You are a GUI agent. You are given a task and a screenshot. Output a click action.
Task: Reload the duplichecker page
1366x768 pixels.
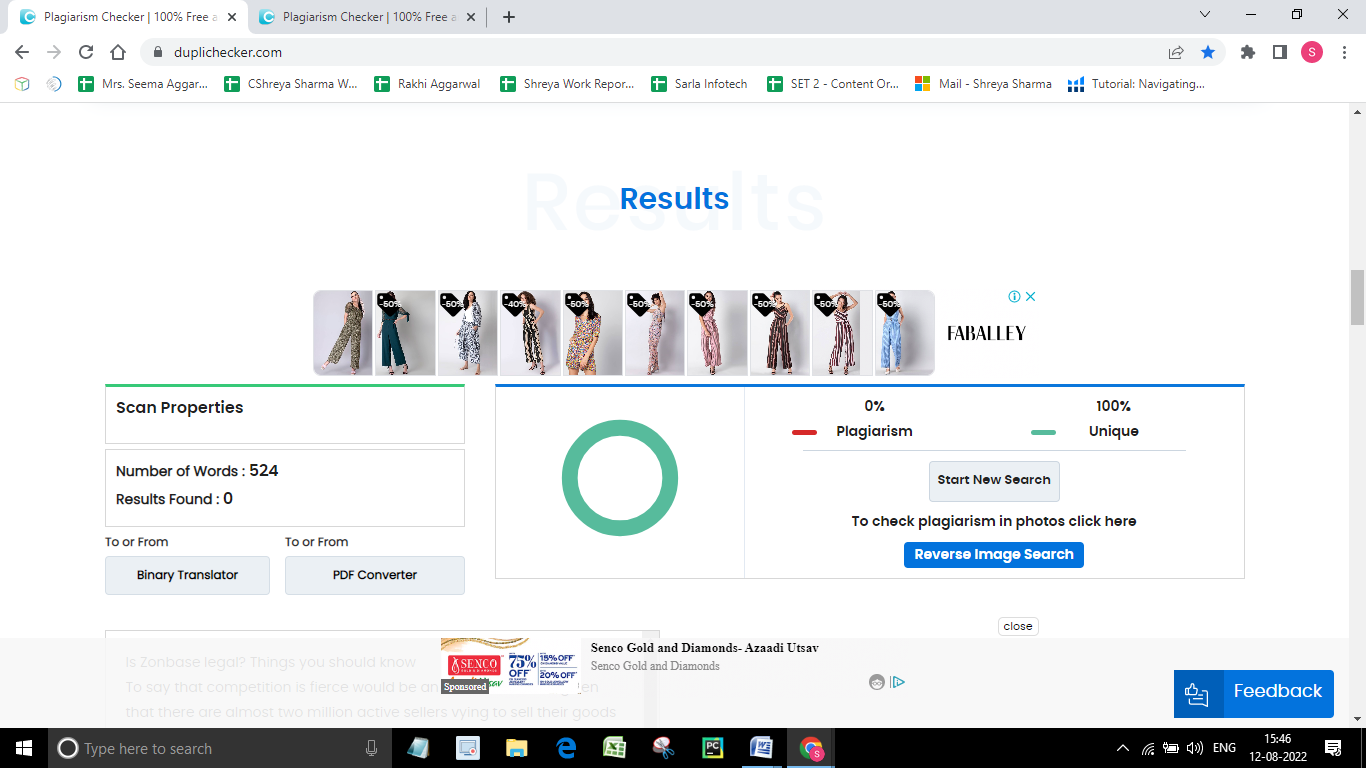[86, 52]
